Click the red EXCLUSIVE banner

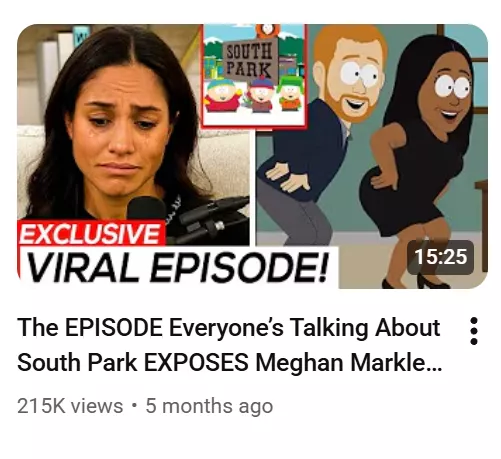point(91,233)
